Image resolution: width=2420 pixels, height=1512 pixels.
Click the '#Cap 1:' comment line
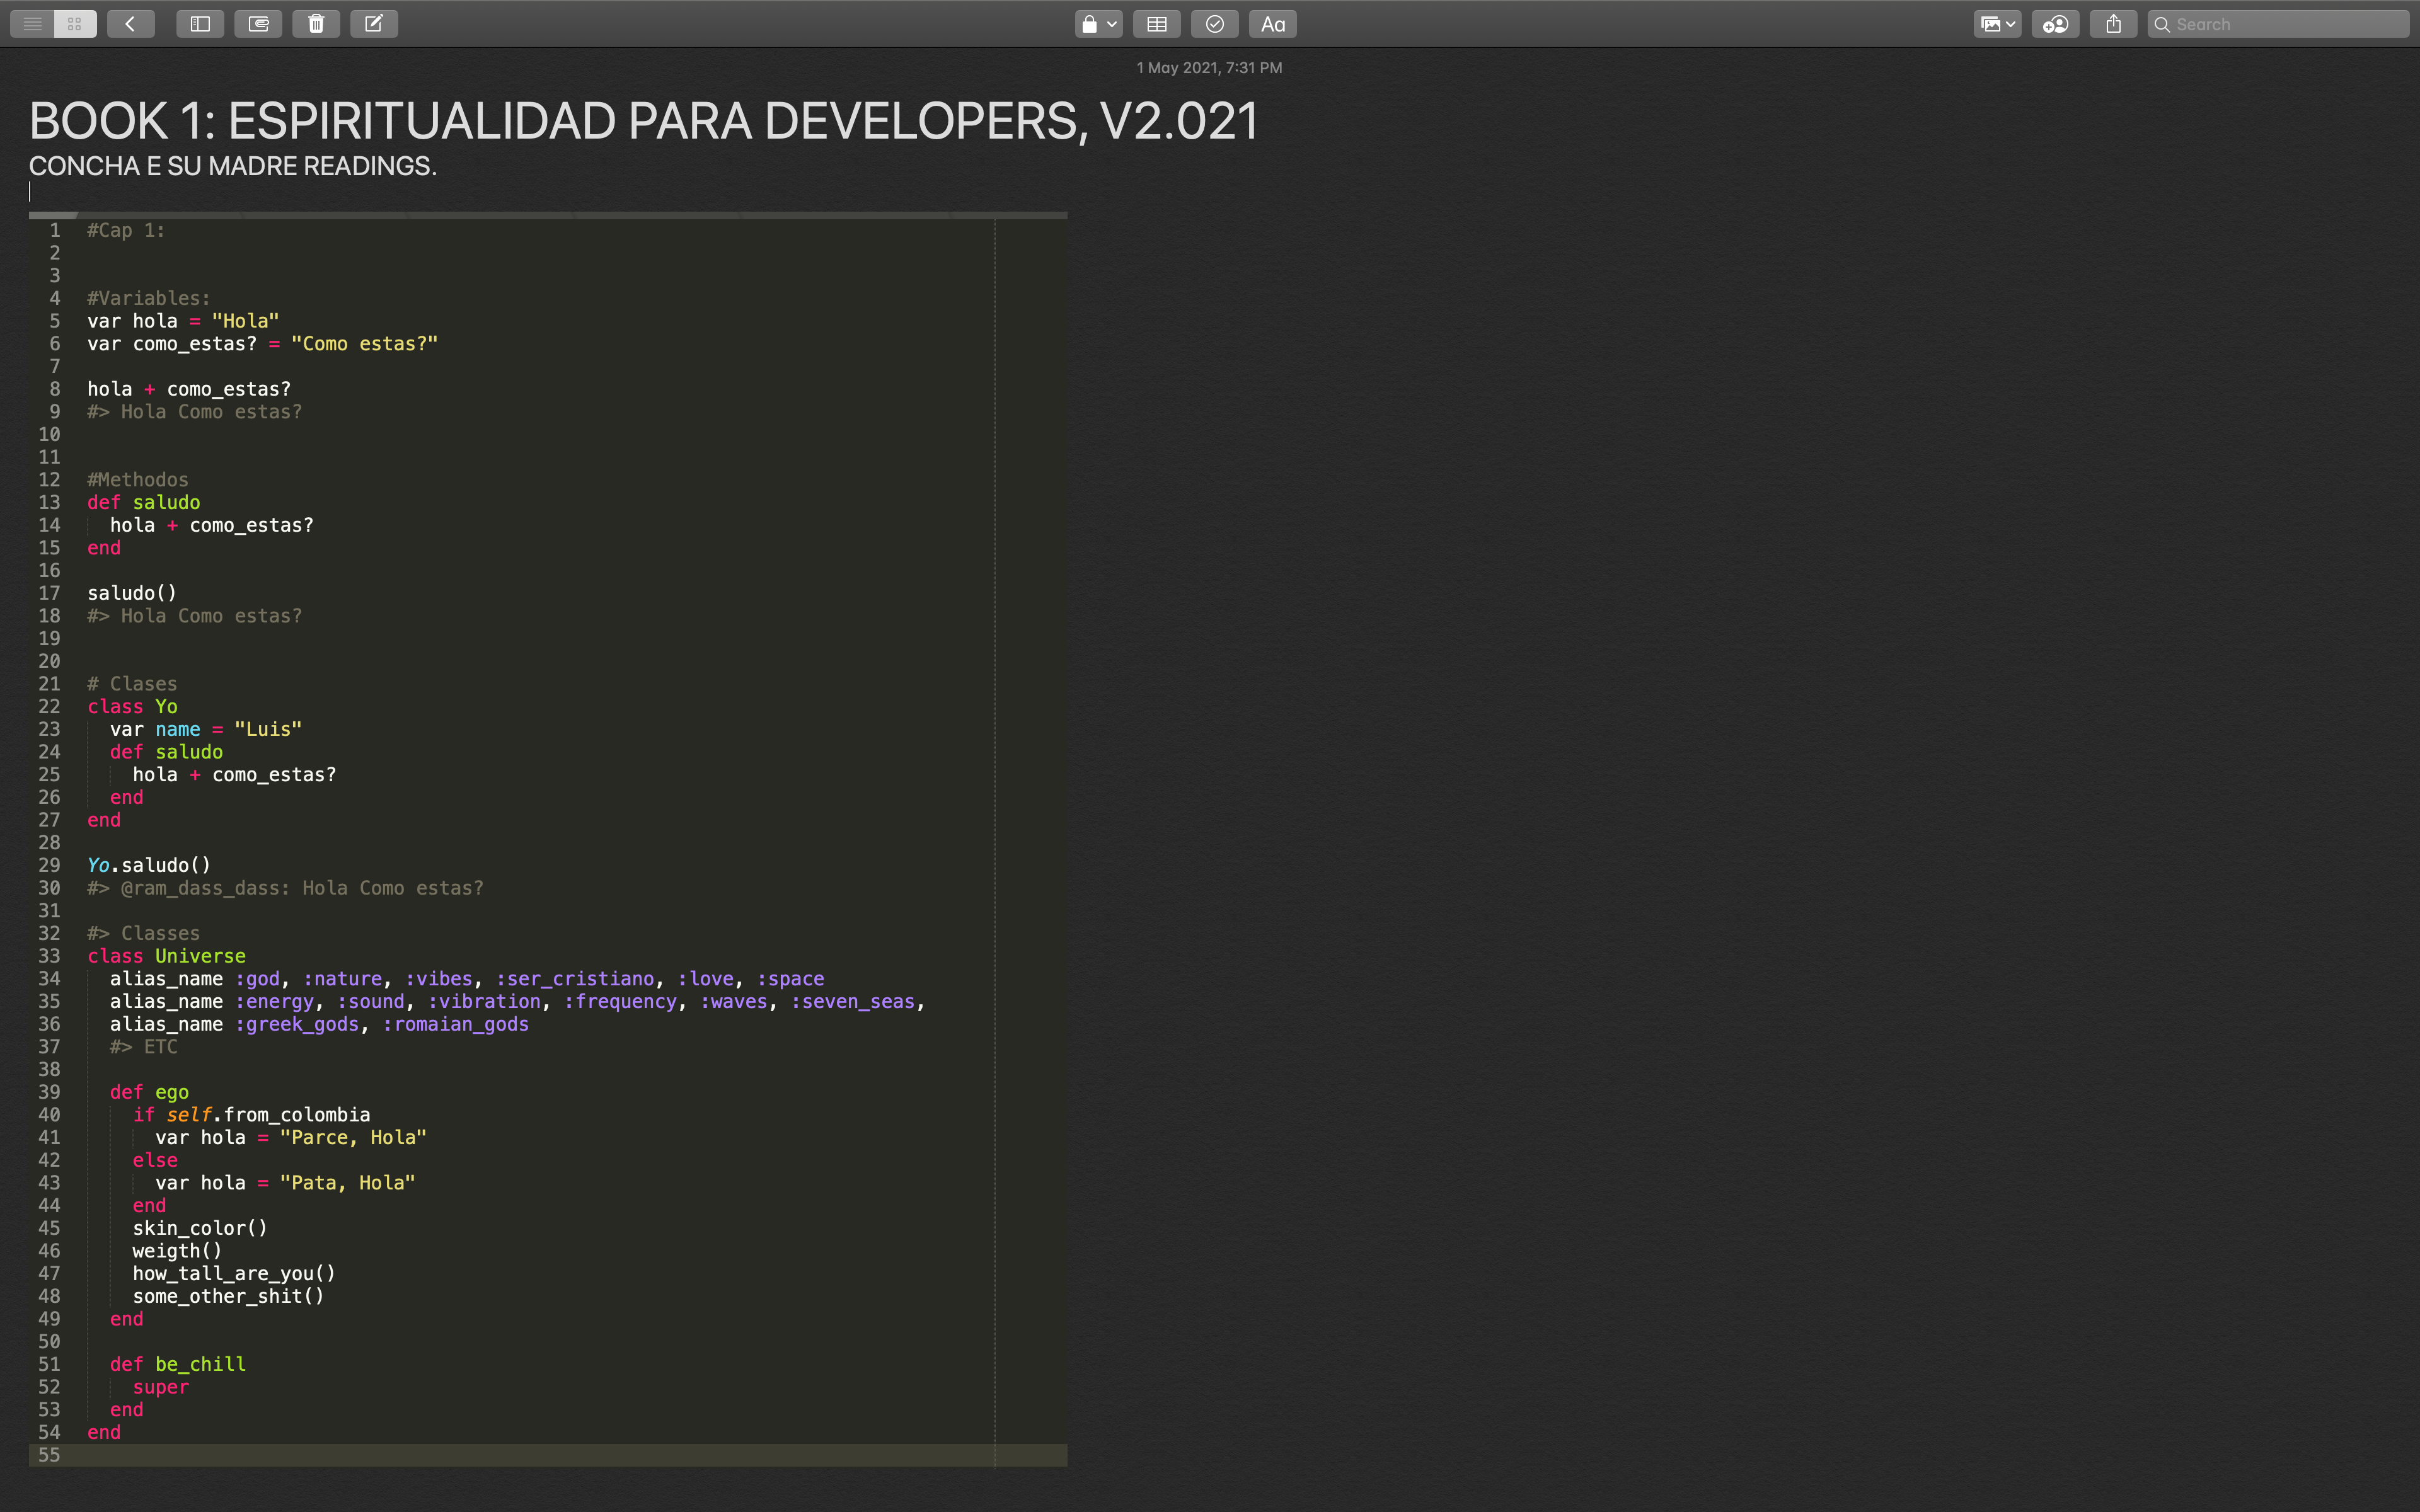click(x=126, y=230)
